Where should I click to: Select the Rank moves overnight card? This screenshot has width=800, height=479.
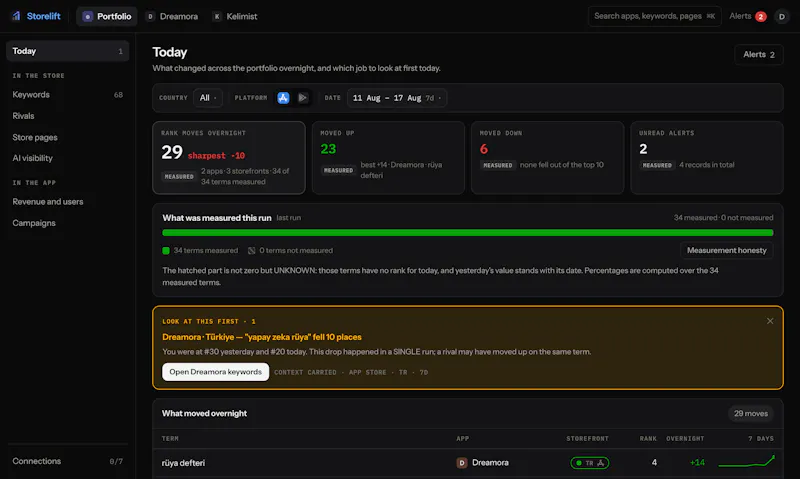(x=229, y=158)
